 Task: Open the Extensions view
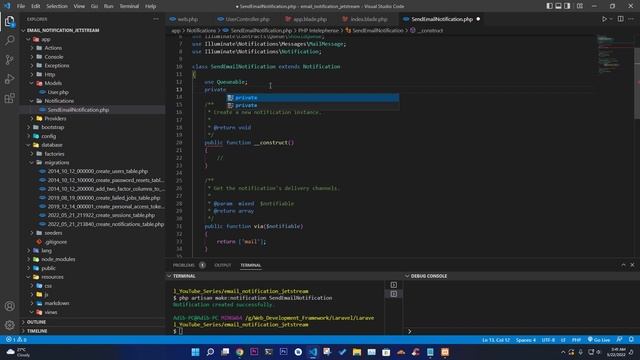pos(9,98)
